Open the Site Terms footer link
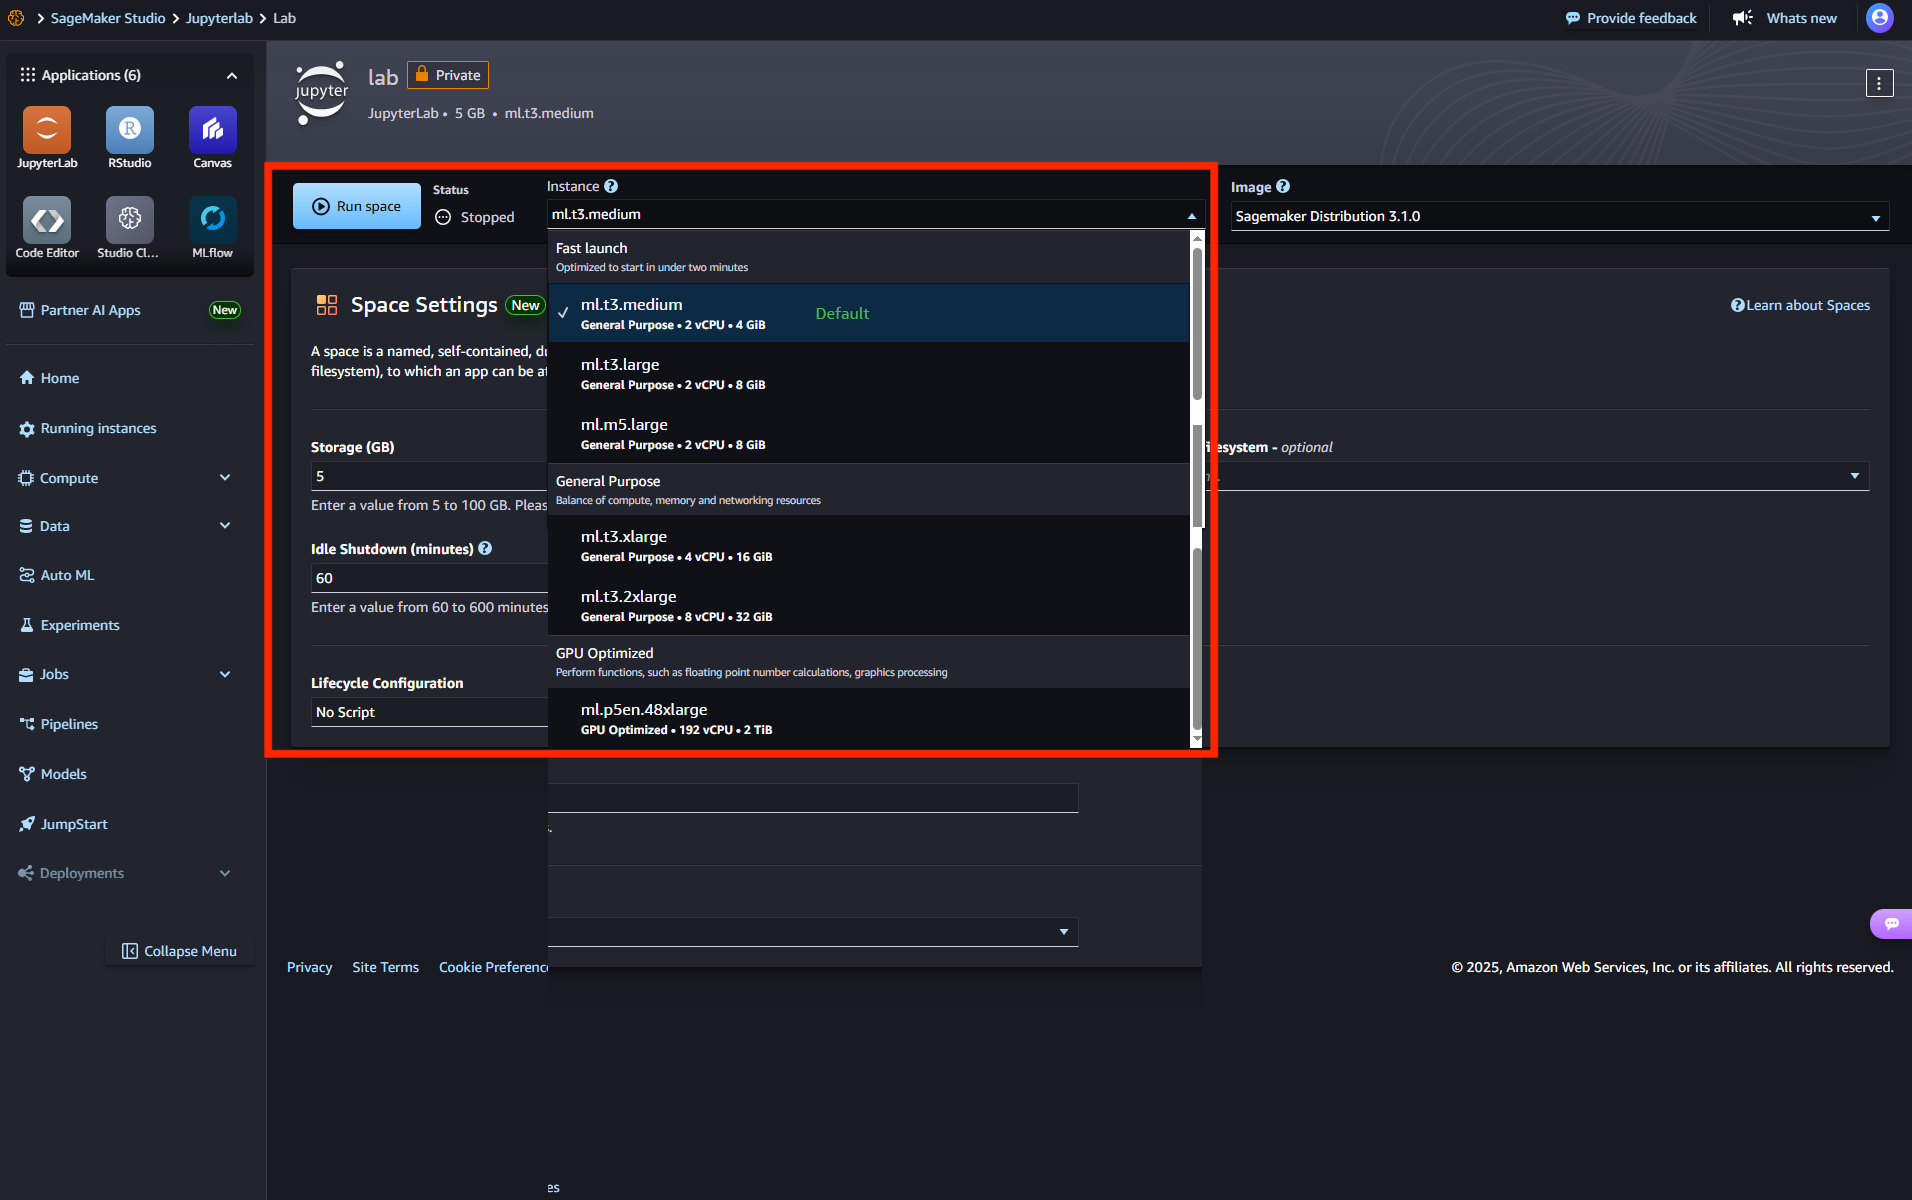Image resolution: width=1912 pixels, height=1200 pixels. (385, 967)
